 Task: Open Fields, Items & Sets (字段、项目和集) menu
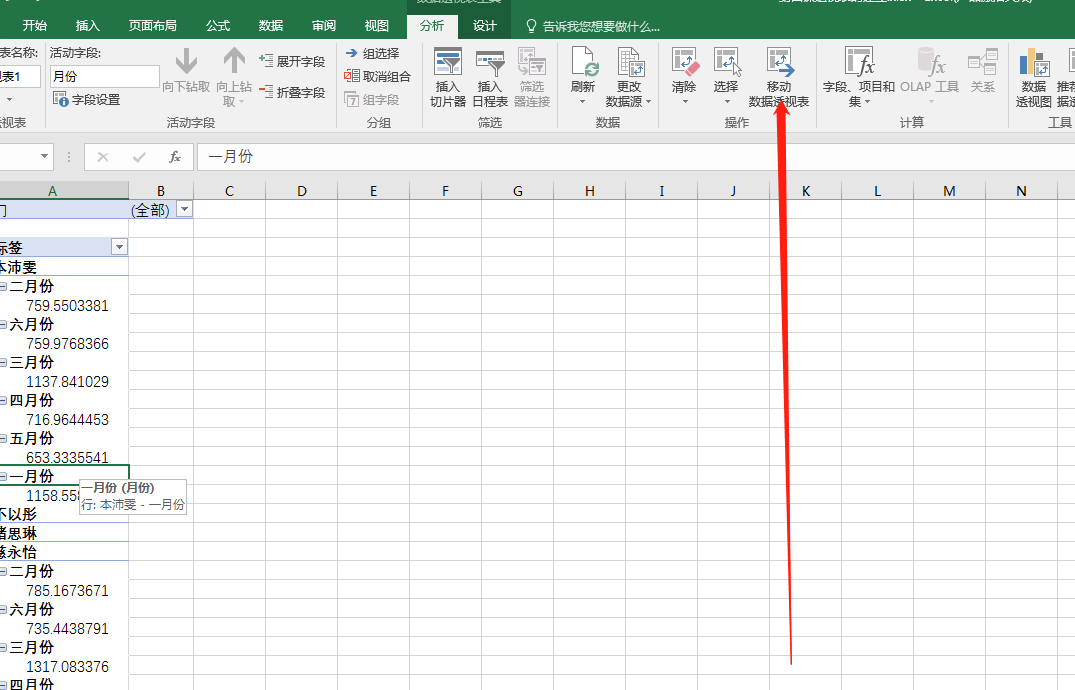coord(858,64)
